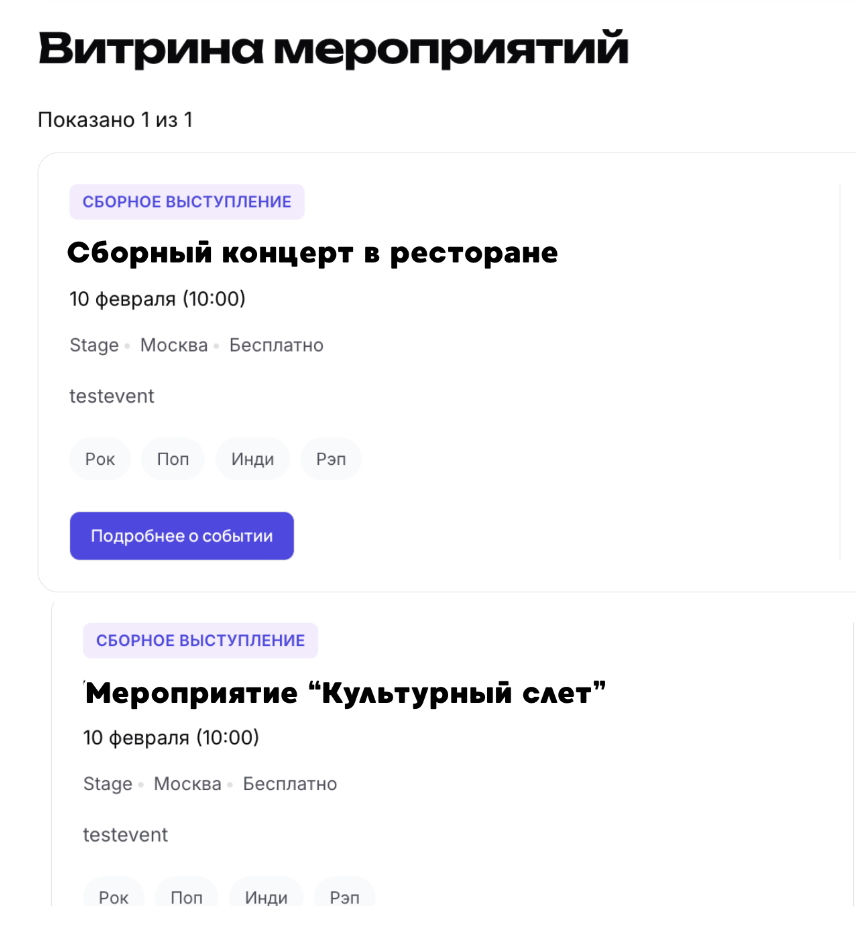This screenshot has width=856, height=932.
Task: Click the СБОРНОЕ ВЫСТУПЛЕНИЕ badge on first card
Action: click(x=186, y=201)
